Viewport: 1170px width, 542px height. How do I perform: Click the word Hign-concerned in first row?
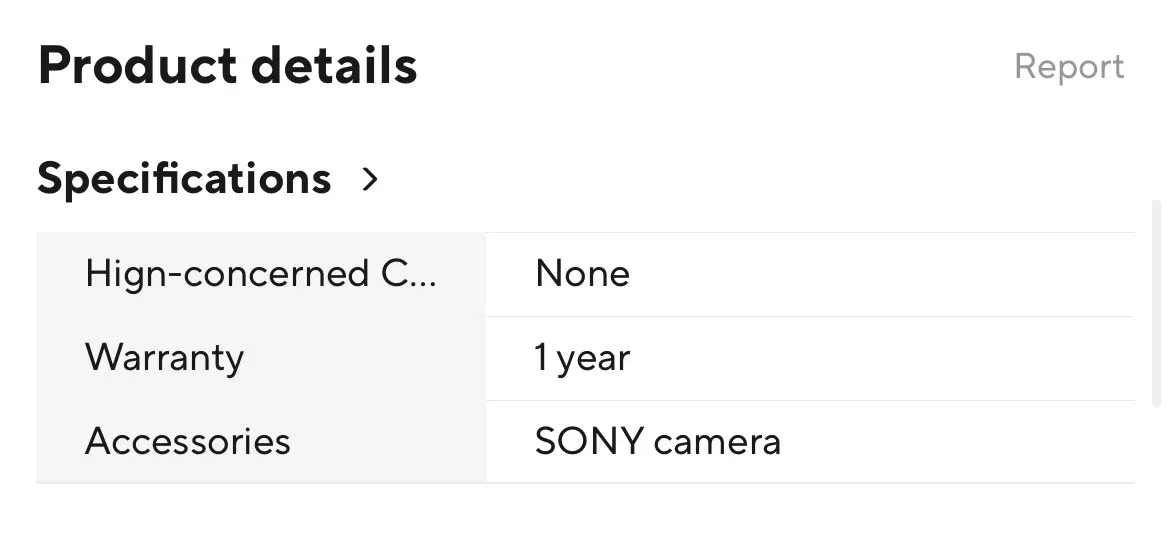point(227,274)
